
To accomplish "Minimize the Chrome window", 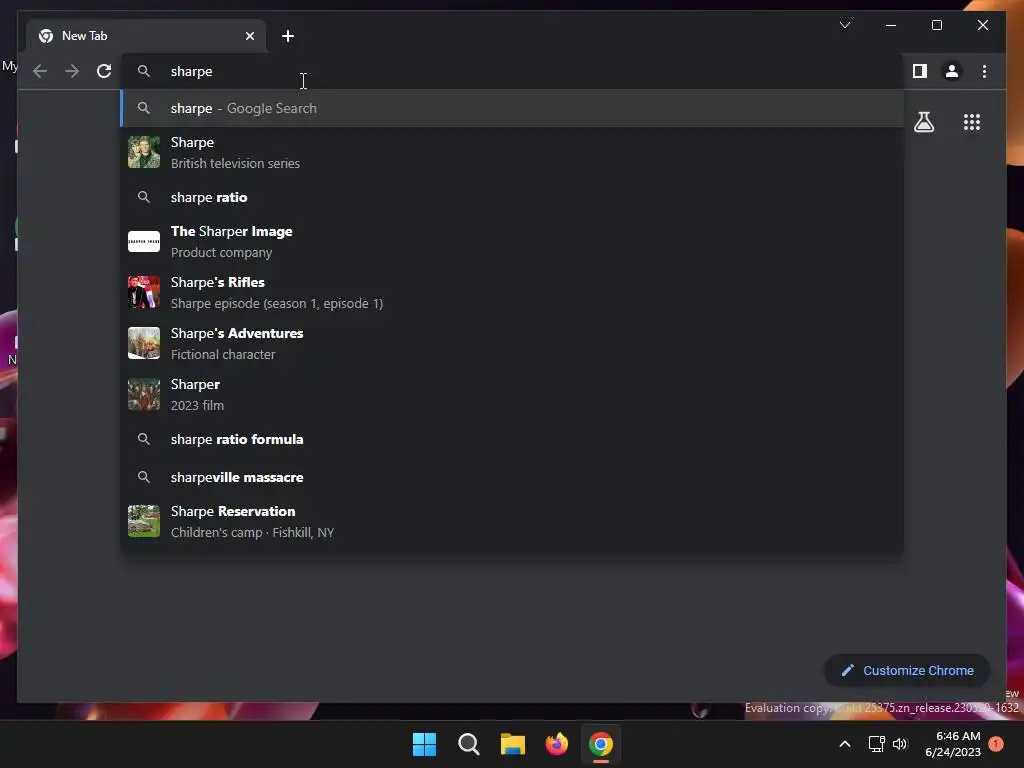I will tap(891, 25).
